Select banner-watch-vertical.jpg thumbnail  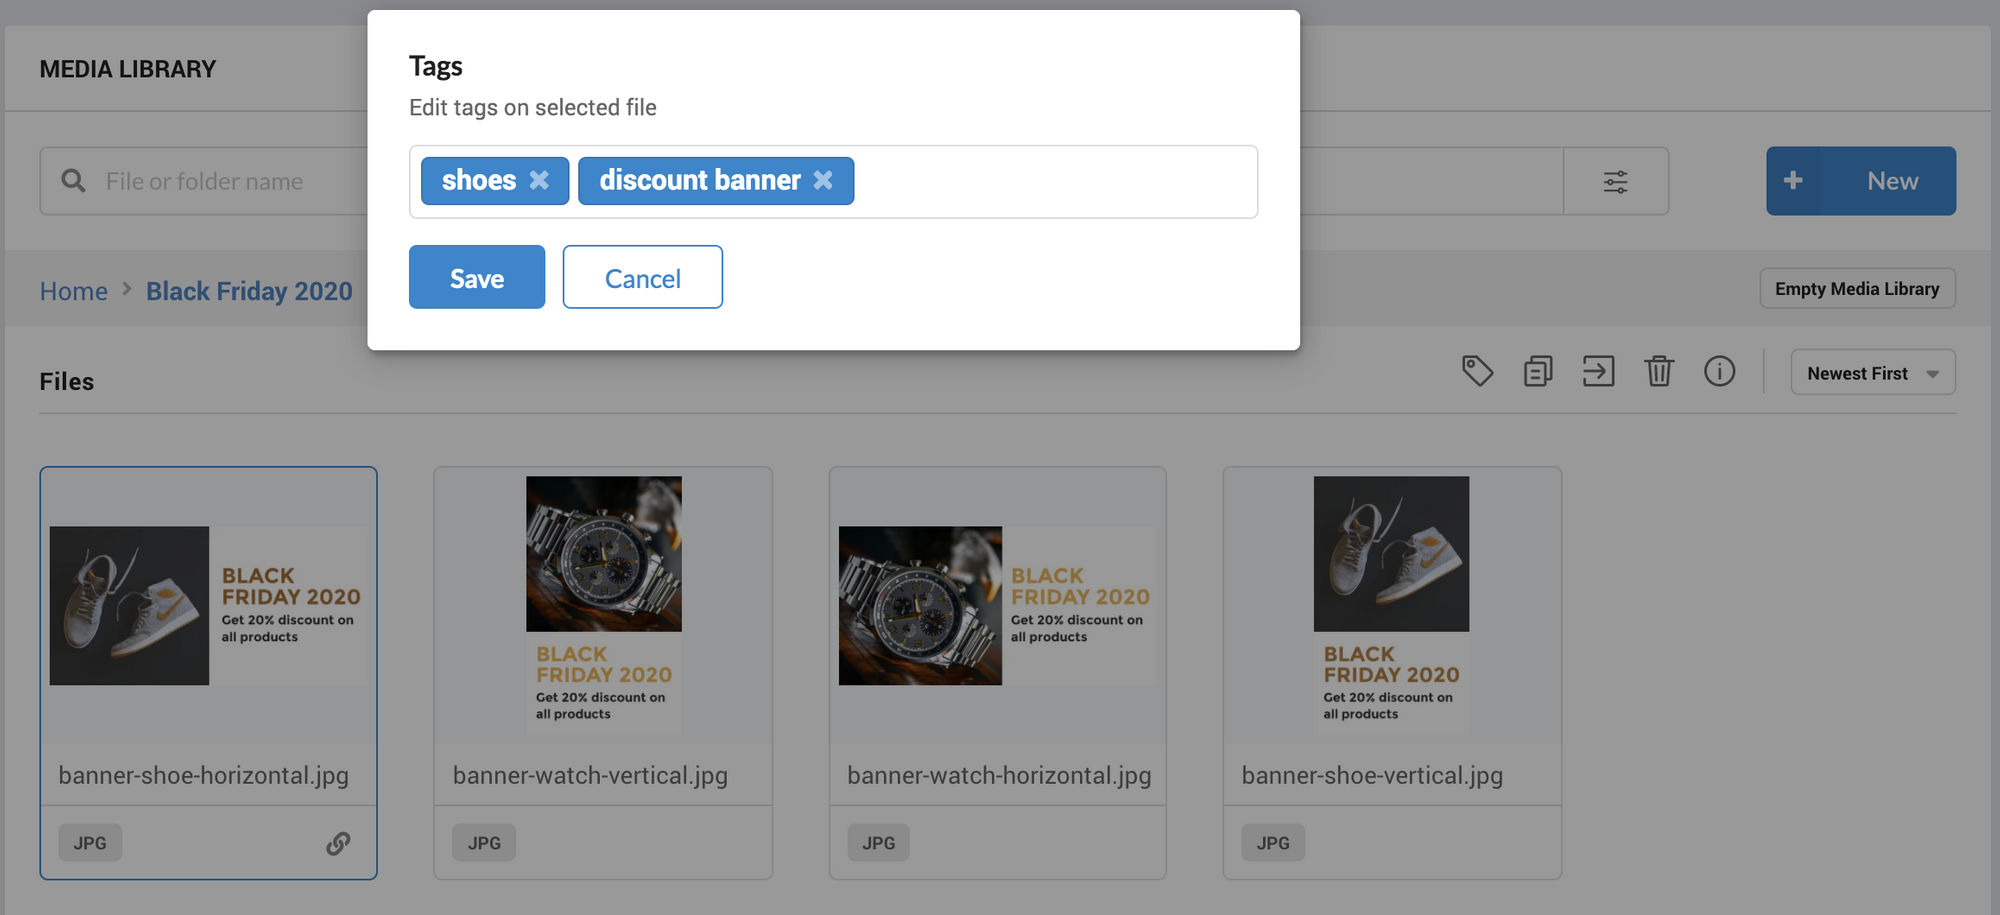(x=604, y=605)
